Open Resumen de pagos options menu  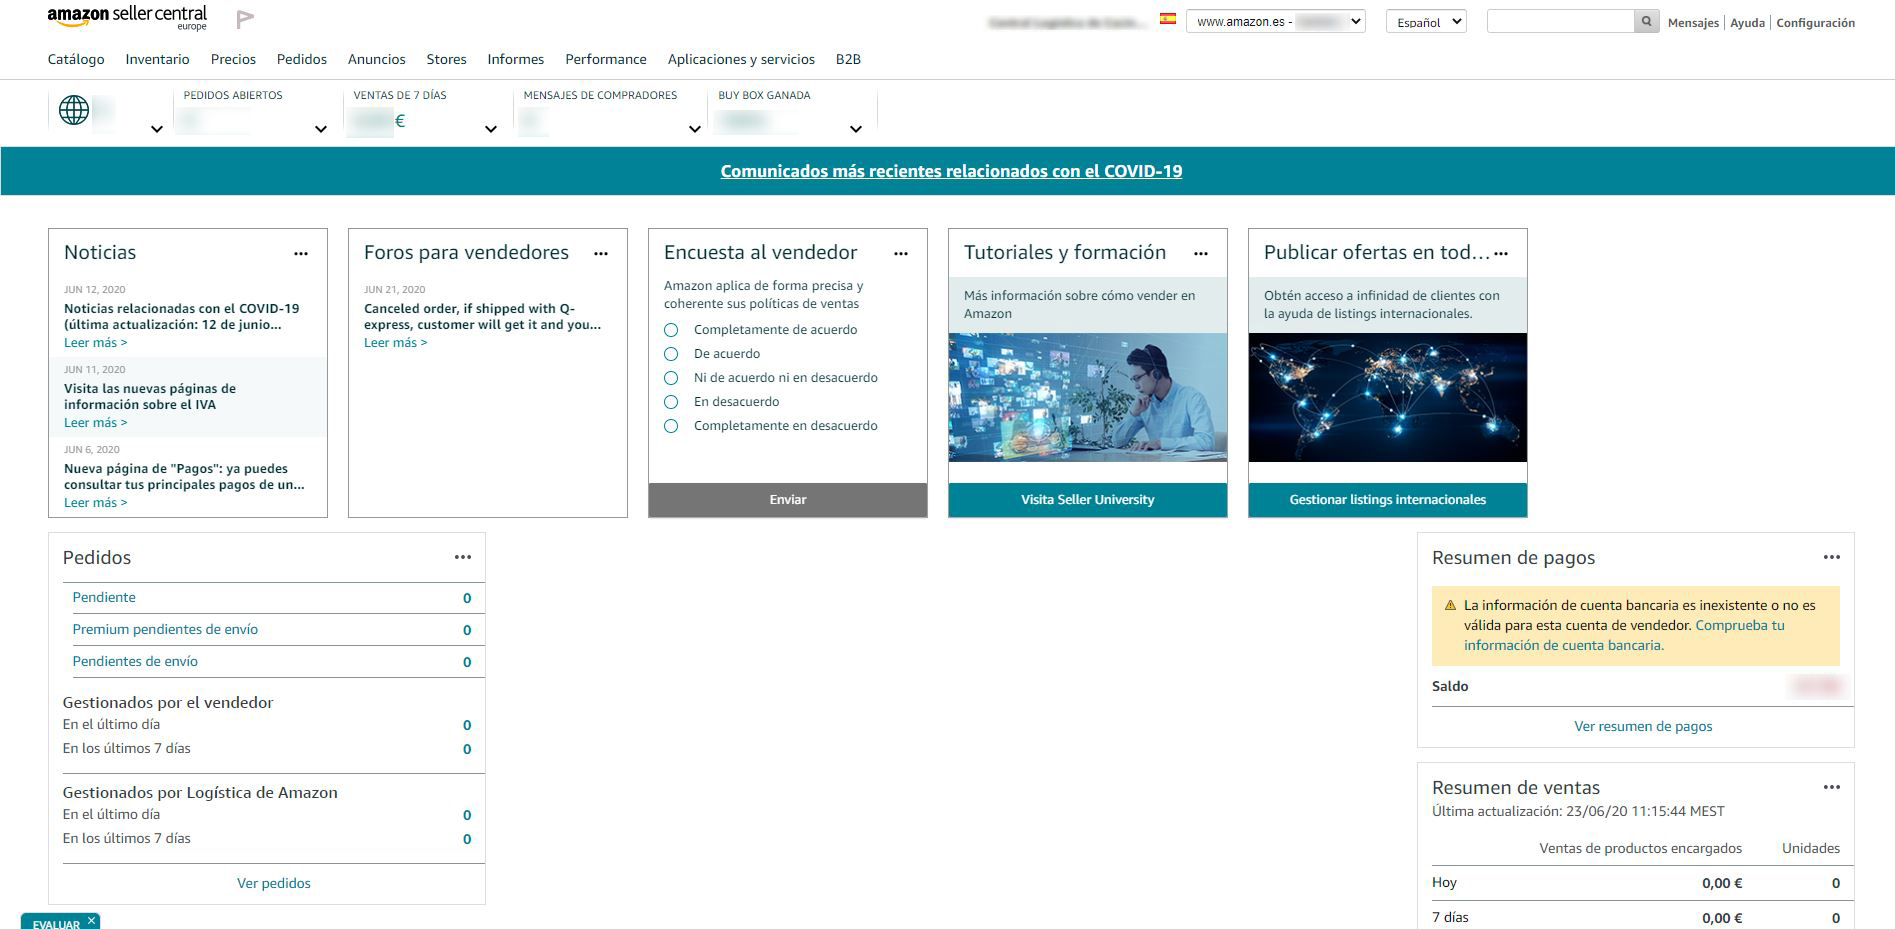point(1832,557)
